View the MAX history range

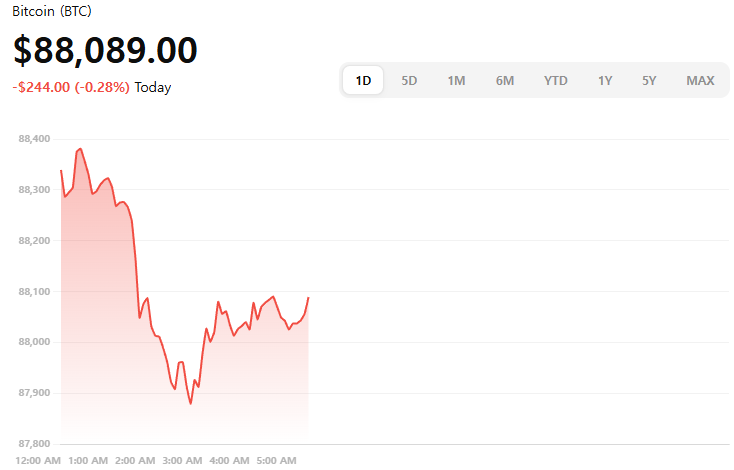(x=700, y=80)
